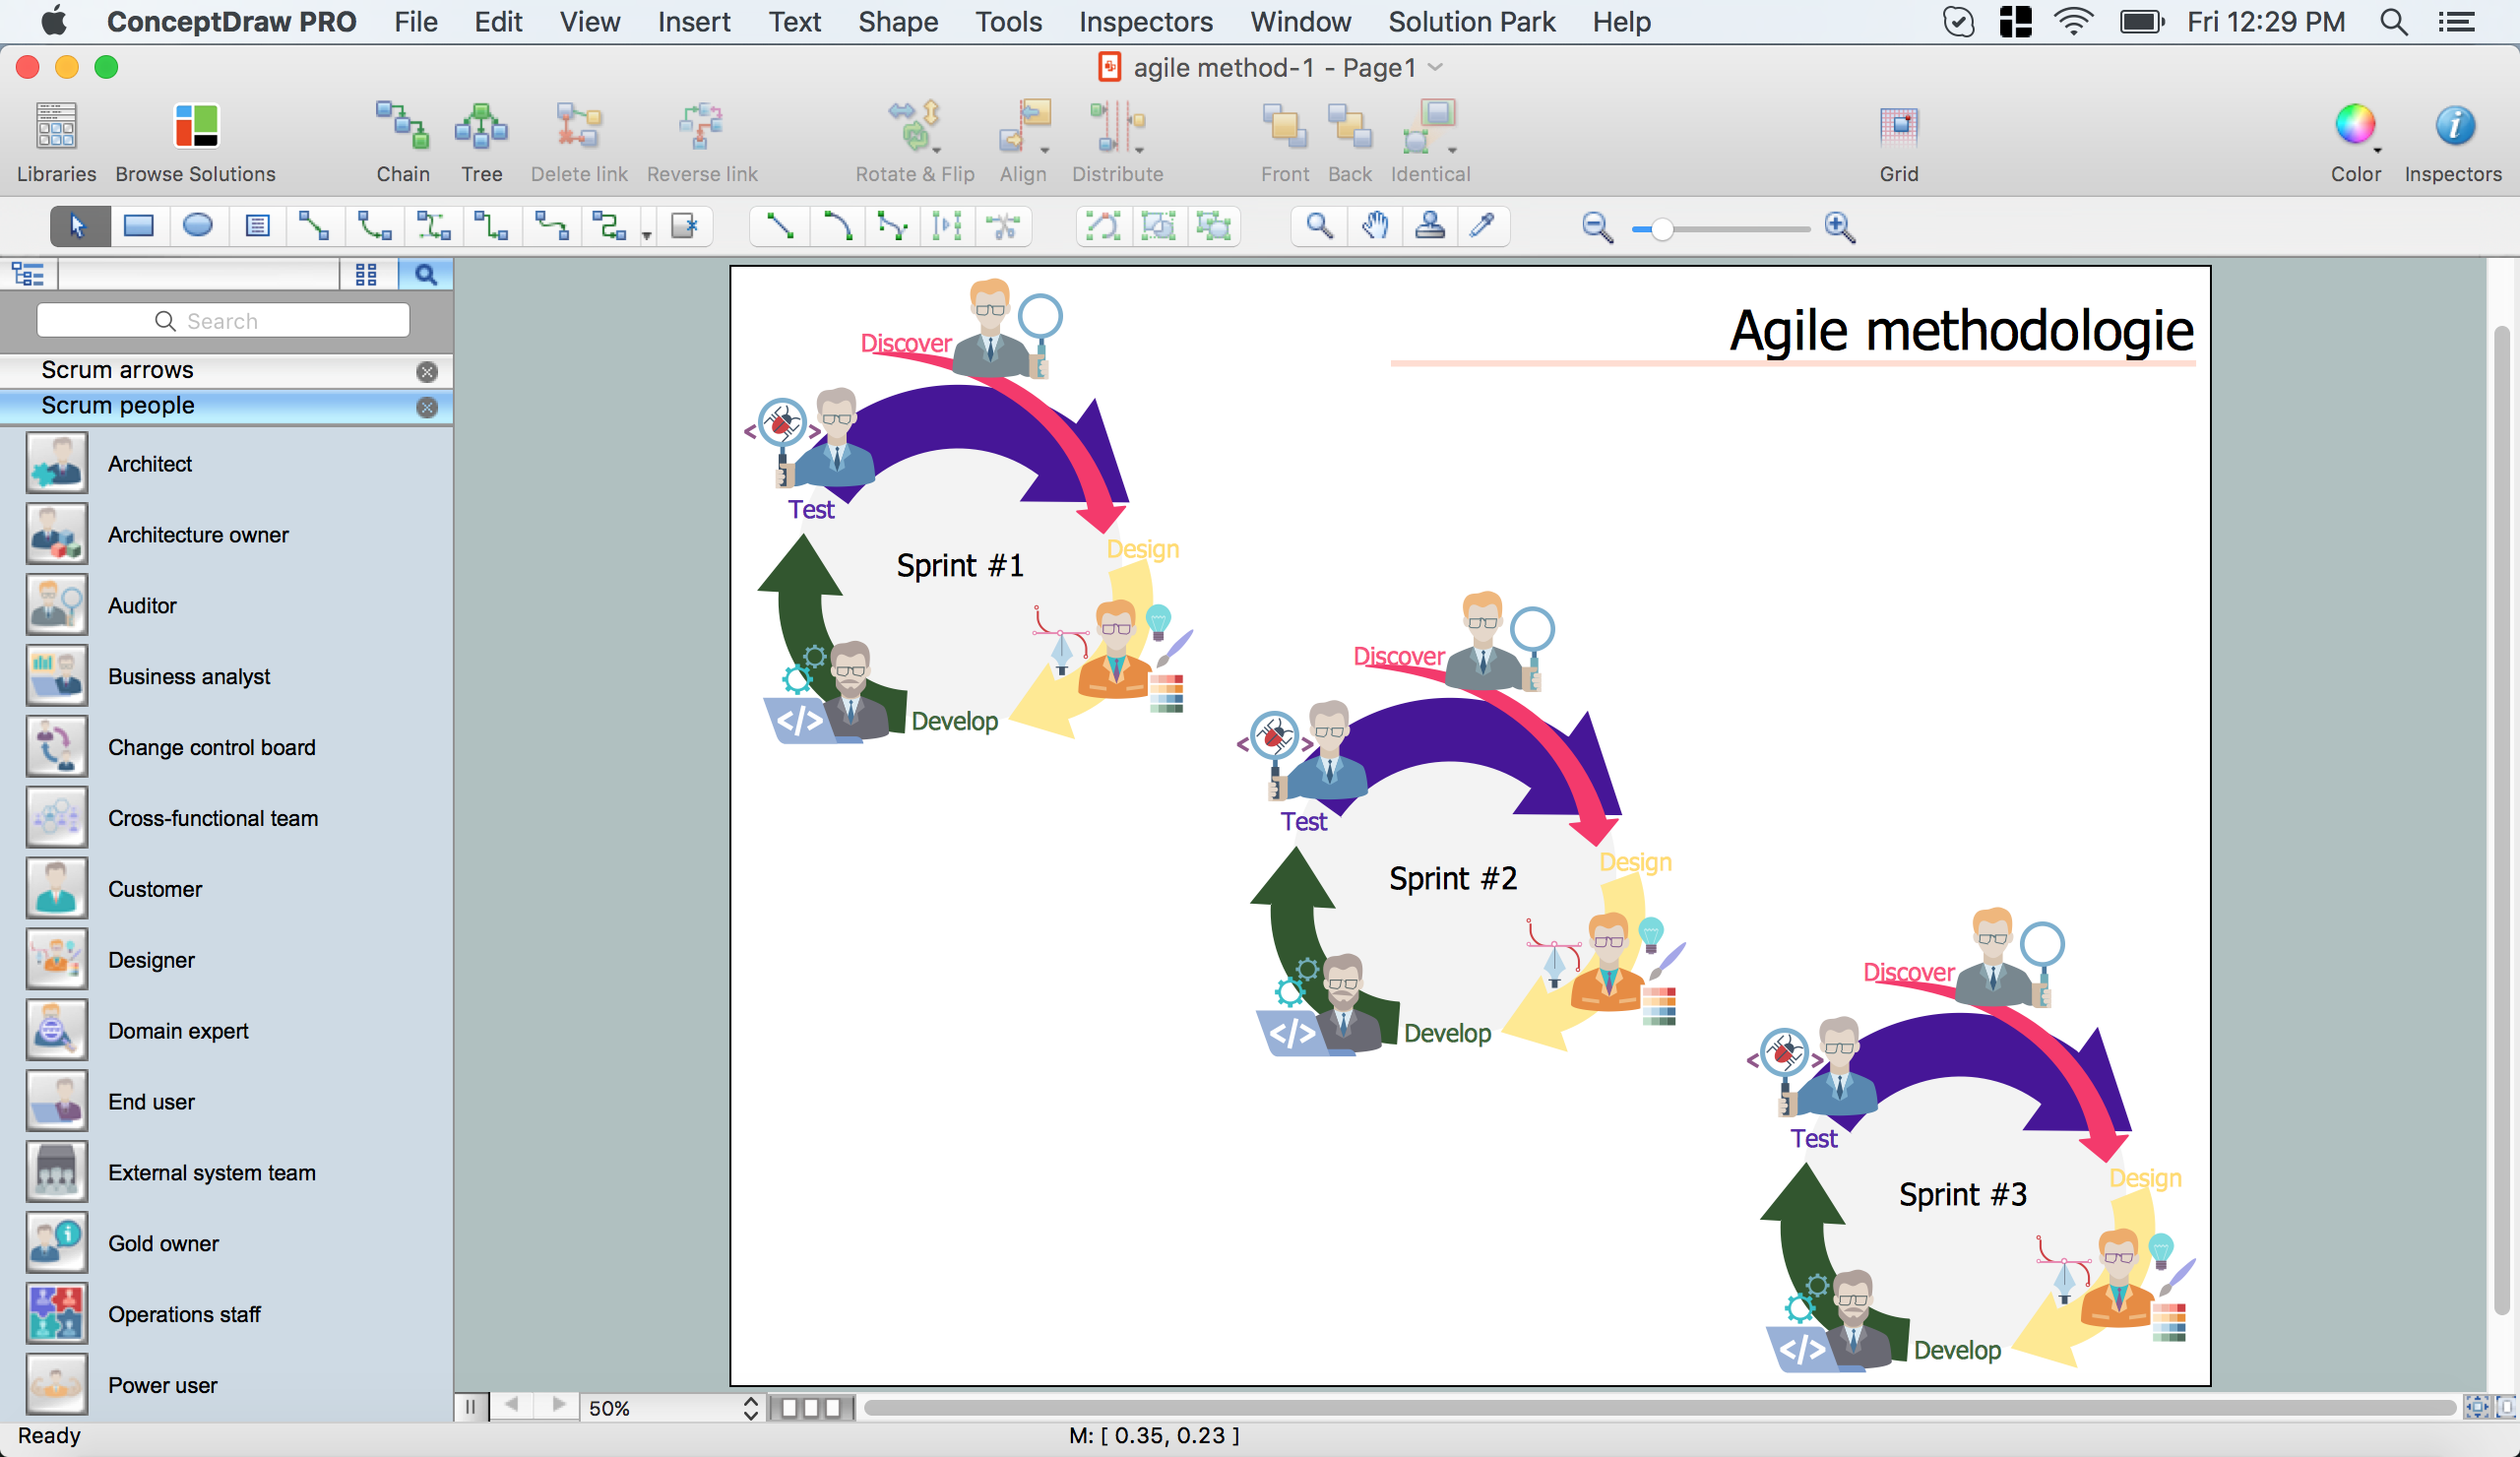Enable the Libraries panel view
Screen dimensions: 2520x1457
coord(55,139)
